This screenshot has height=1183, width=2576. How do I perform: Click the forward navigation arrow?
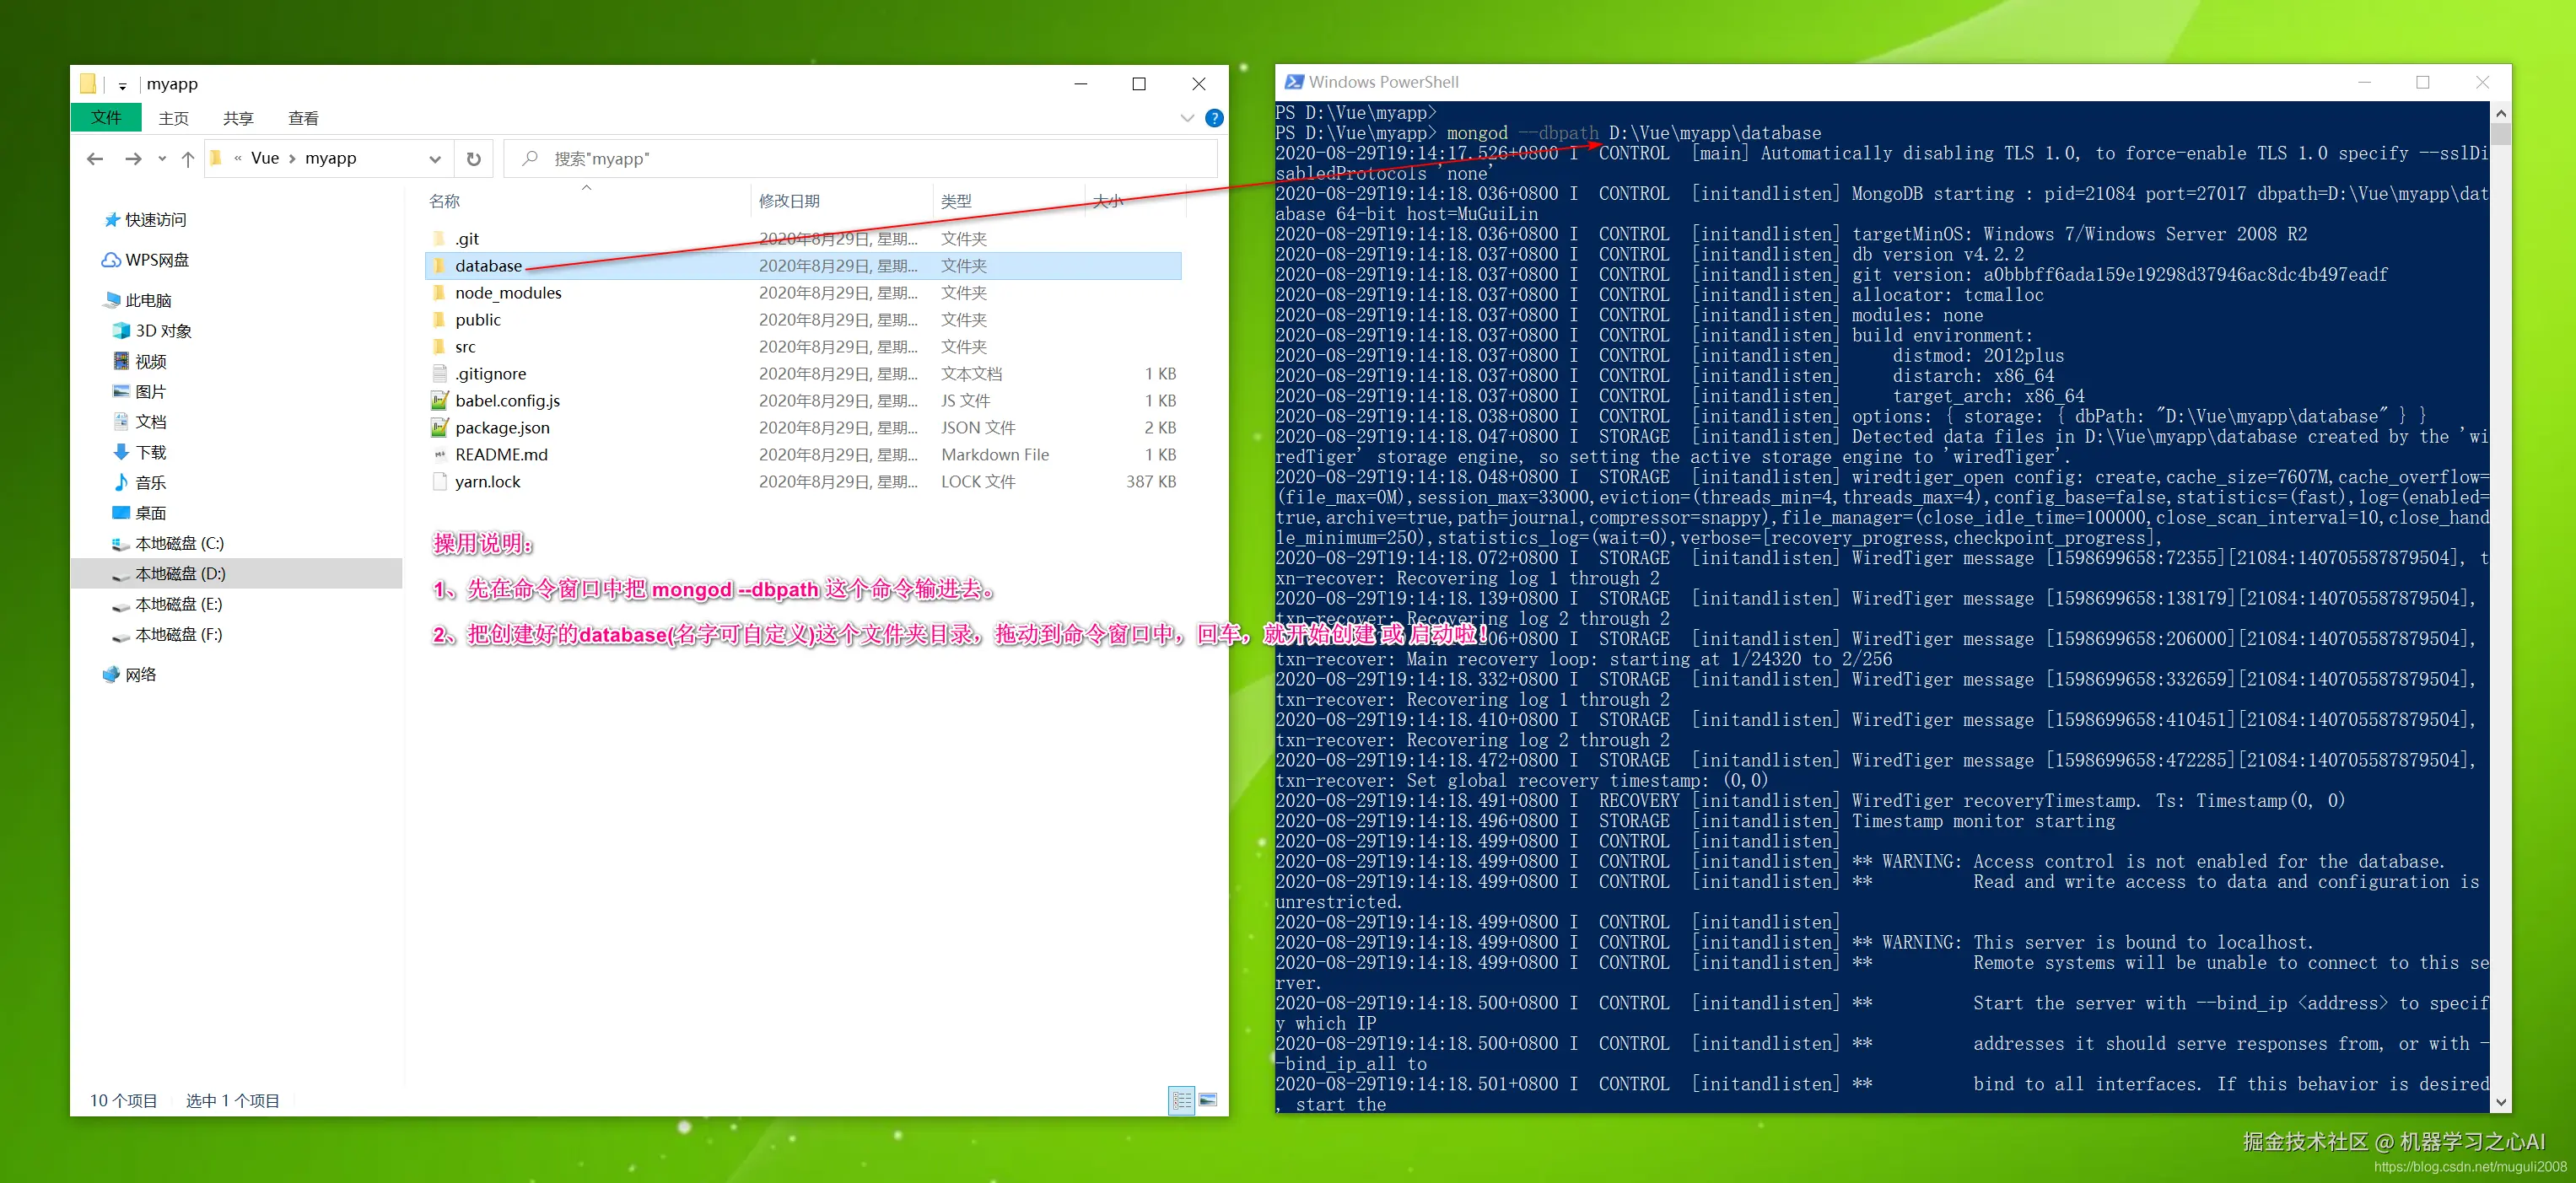coord(133,159)
